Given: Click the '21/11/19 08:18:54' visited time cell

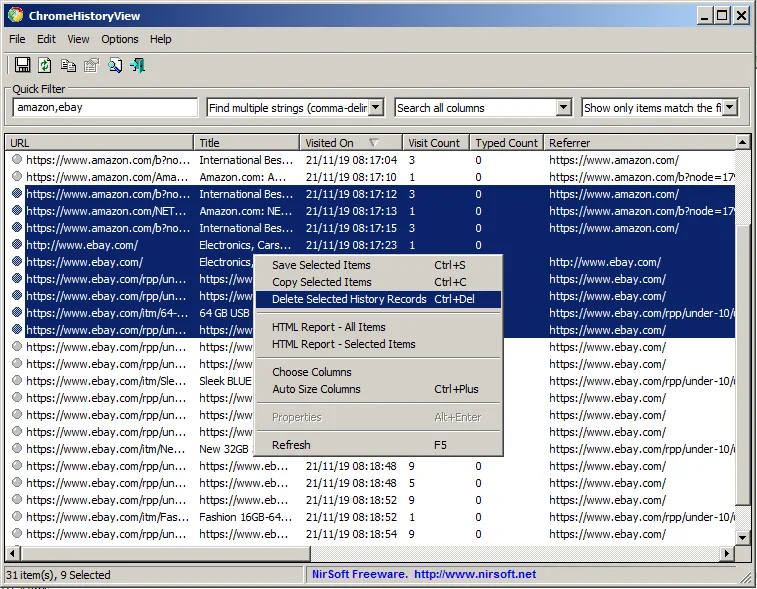Looking at the screenshot, I should (351, 534).
